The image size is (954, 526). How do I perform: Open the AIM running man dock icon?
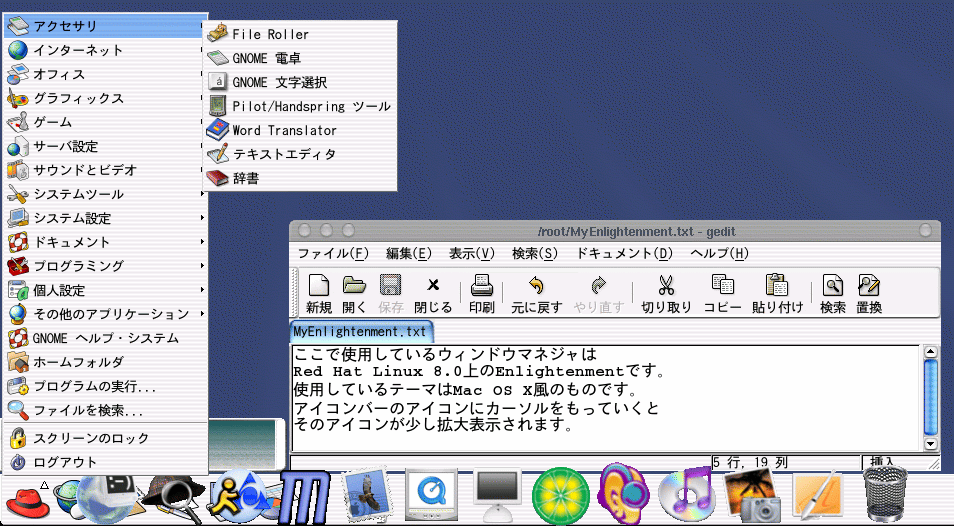point(238,496)
